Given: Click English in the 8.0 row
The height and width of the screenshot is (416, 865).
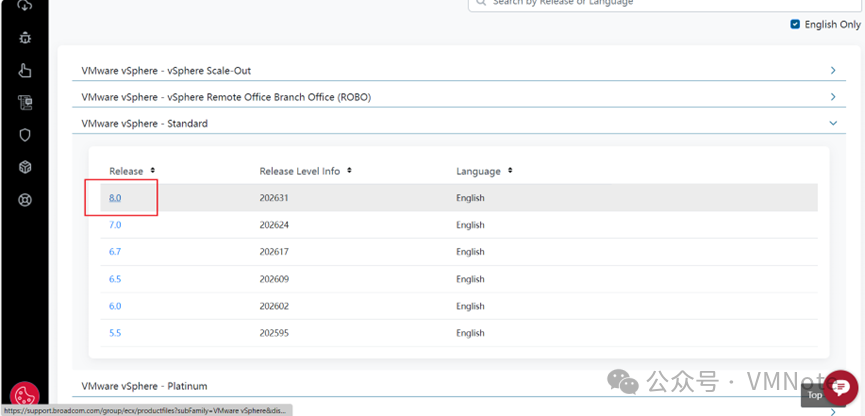Looking at the screenshot, I should pyautogui.click(x=470, y=198).
